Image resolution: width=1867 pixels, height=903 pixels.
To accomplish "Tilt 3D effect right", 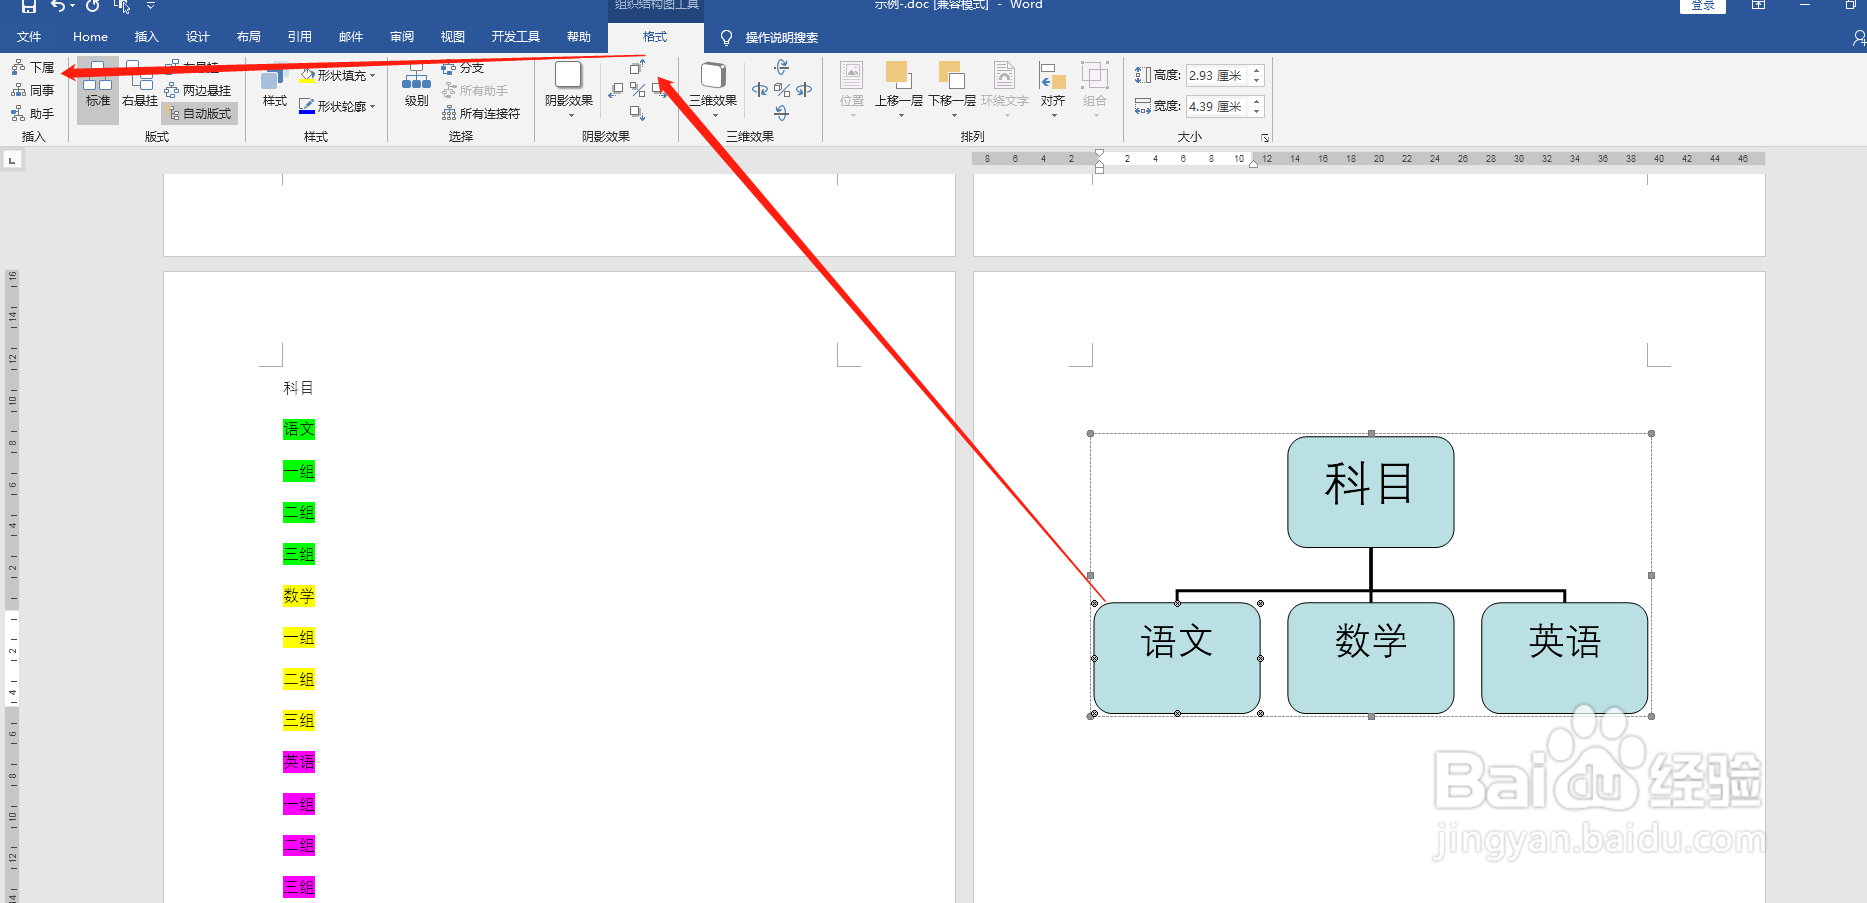I will [804, 90].
